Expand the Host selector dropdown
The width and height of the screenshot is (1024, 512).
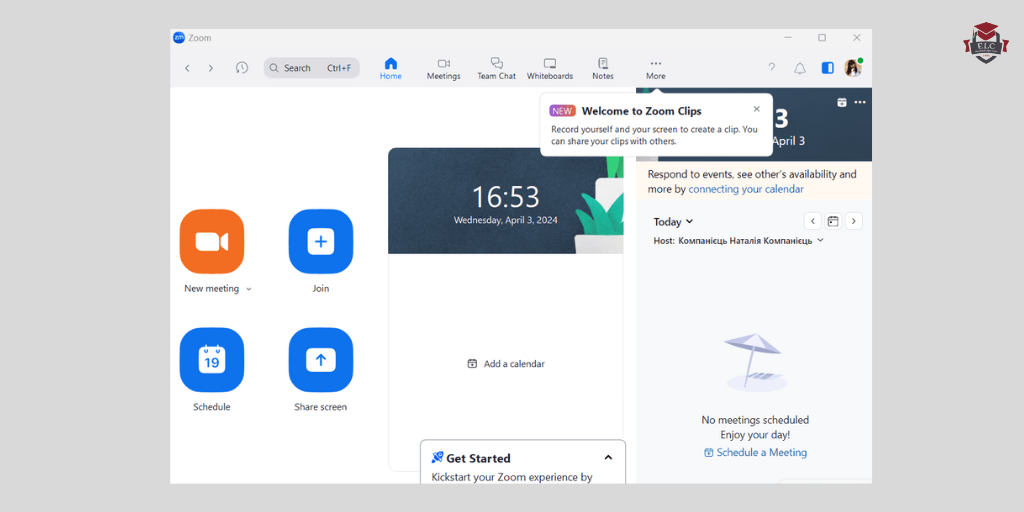821,240
